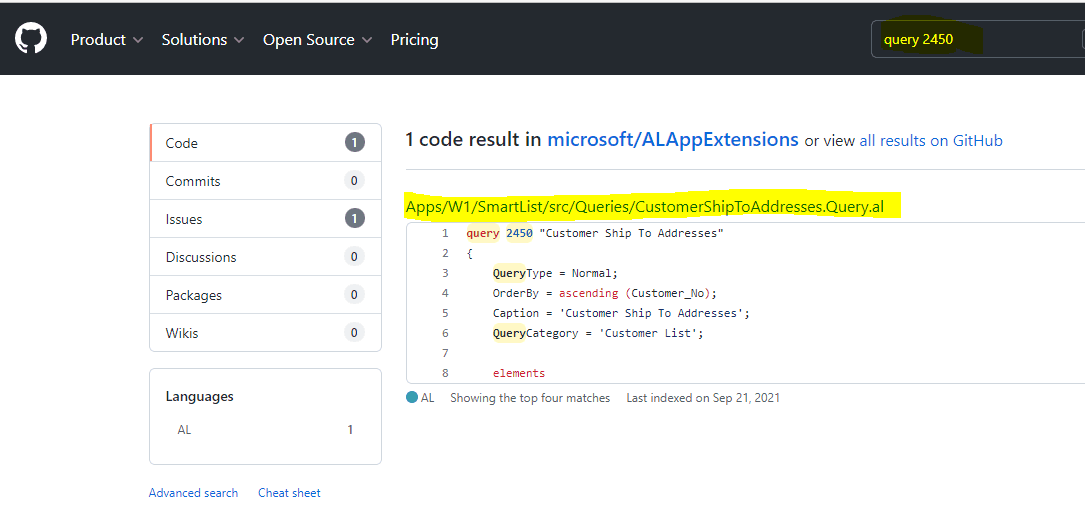Screen dimensions: 1085x508
Task: Click the Languages heading
Action: tap(199, 397)
